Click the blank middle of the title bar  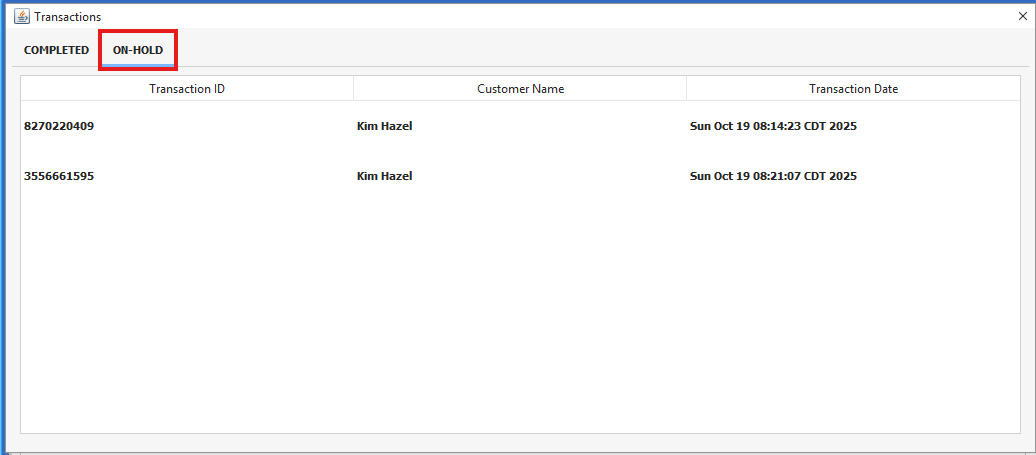pyautogui.click(x=520, y=16)
